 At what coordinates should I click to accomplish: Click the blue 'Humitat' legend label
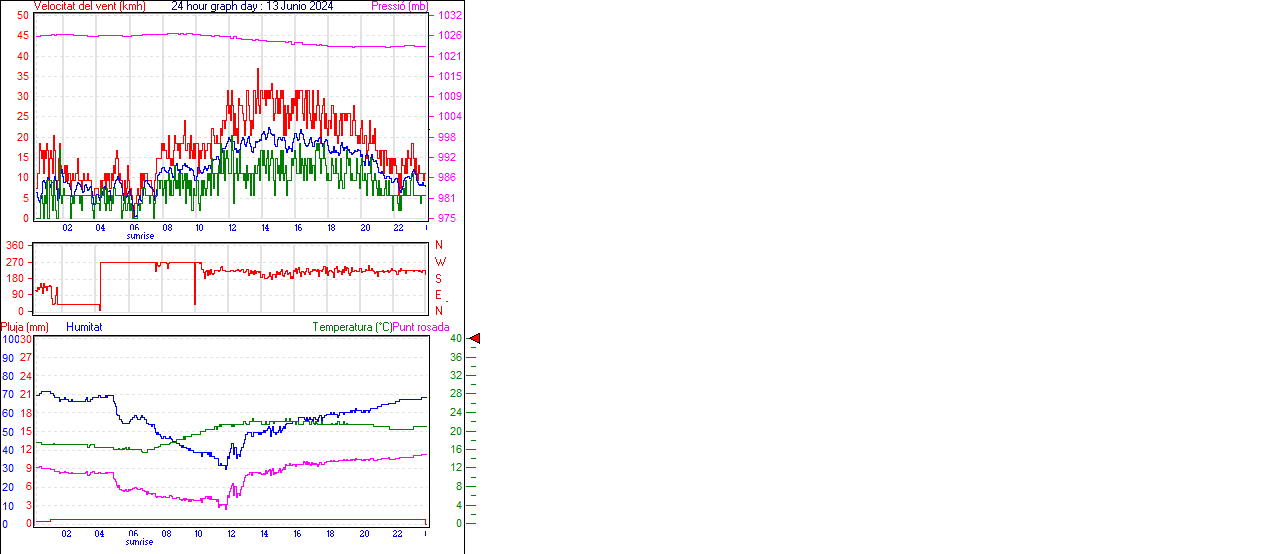[x=84, y=327]
